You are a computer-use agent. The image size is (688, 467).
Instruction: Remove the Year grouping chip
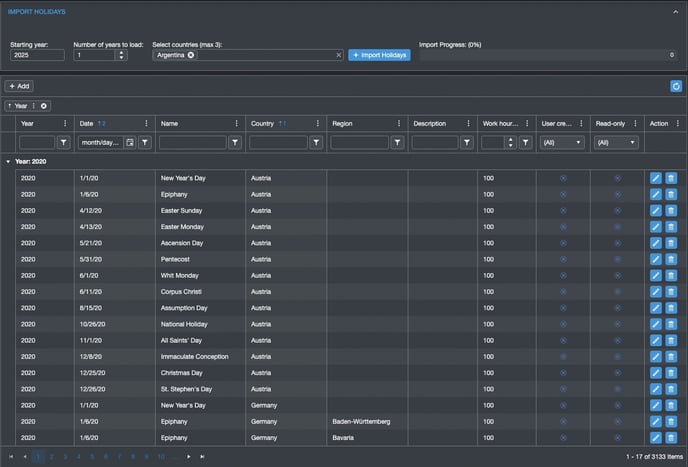tap(44, 106)
